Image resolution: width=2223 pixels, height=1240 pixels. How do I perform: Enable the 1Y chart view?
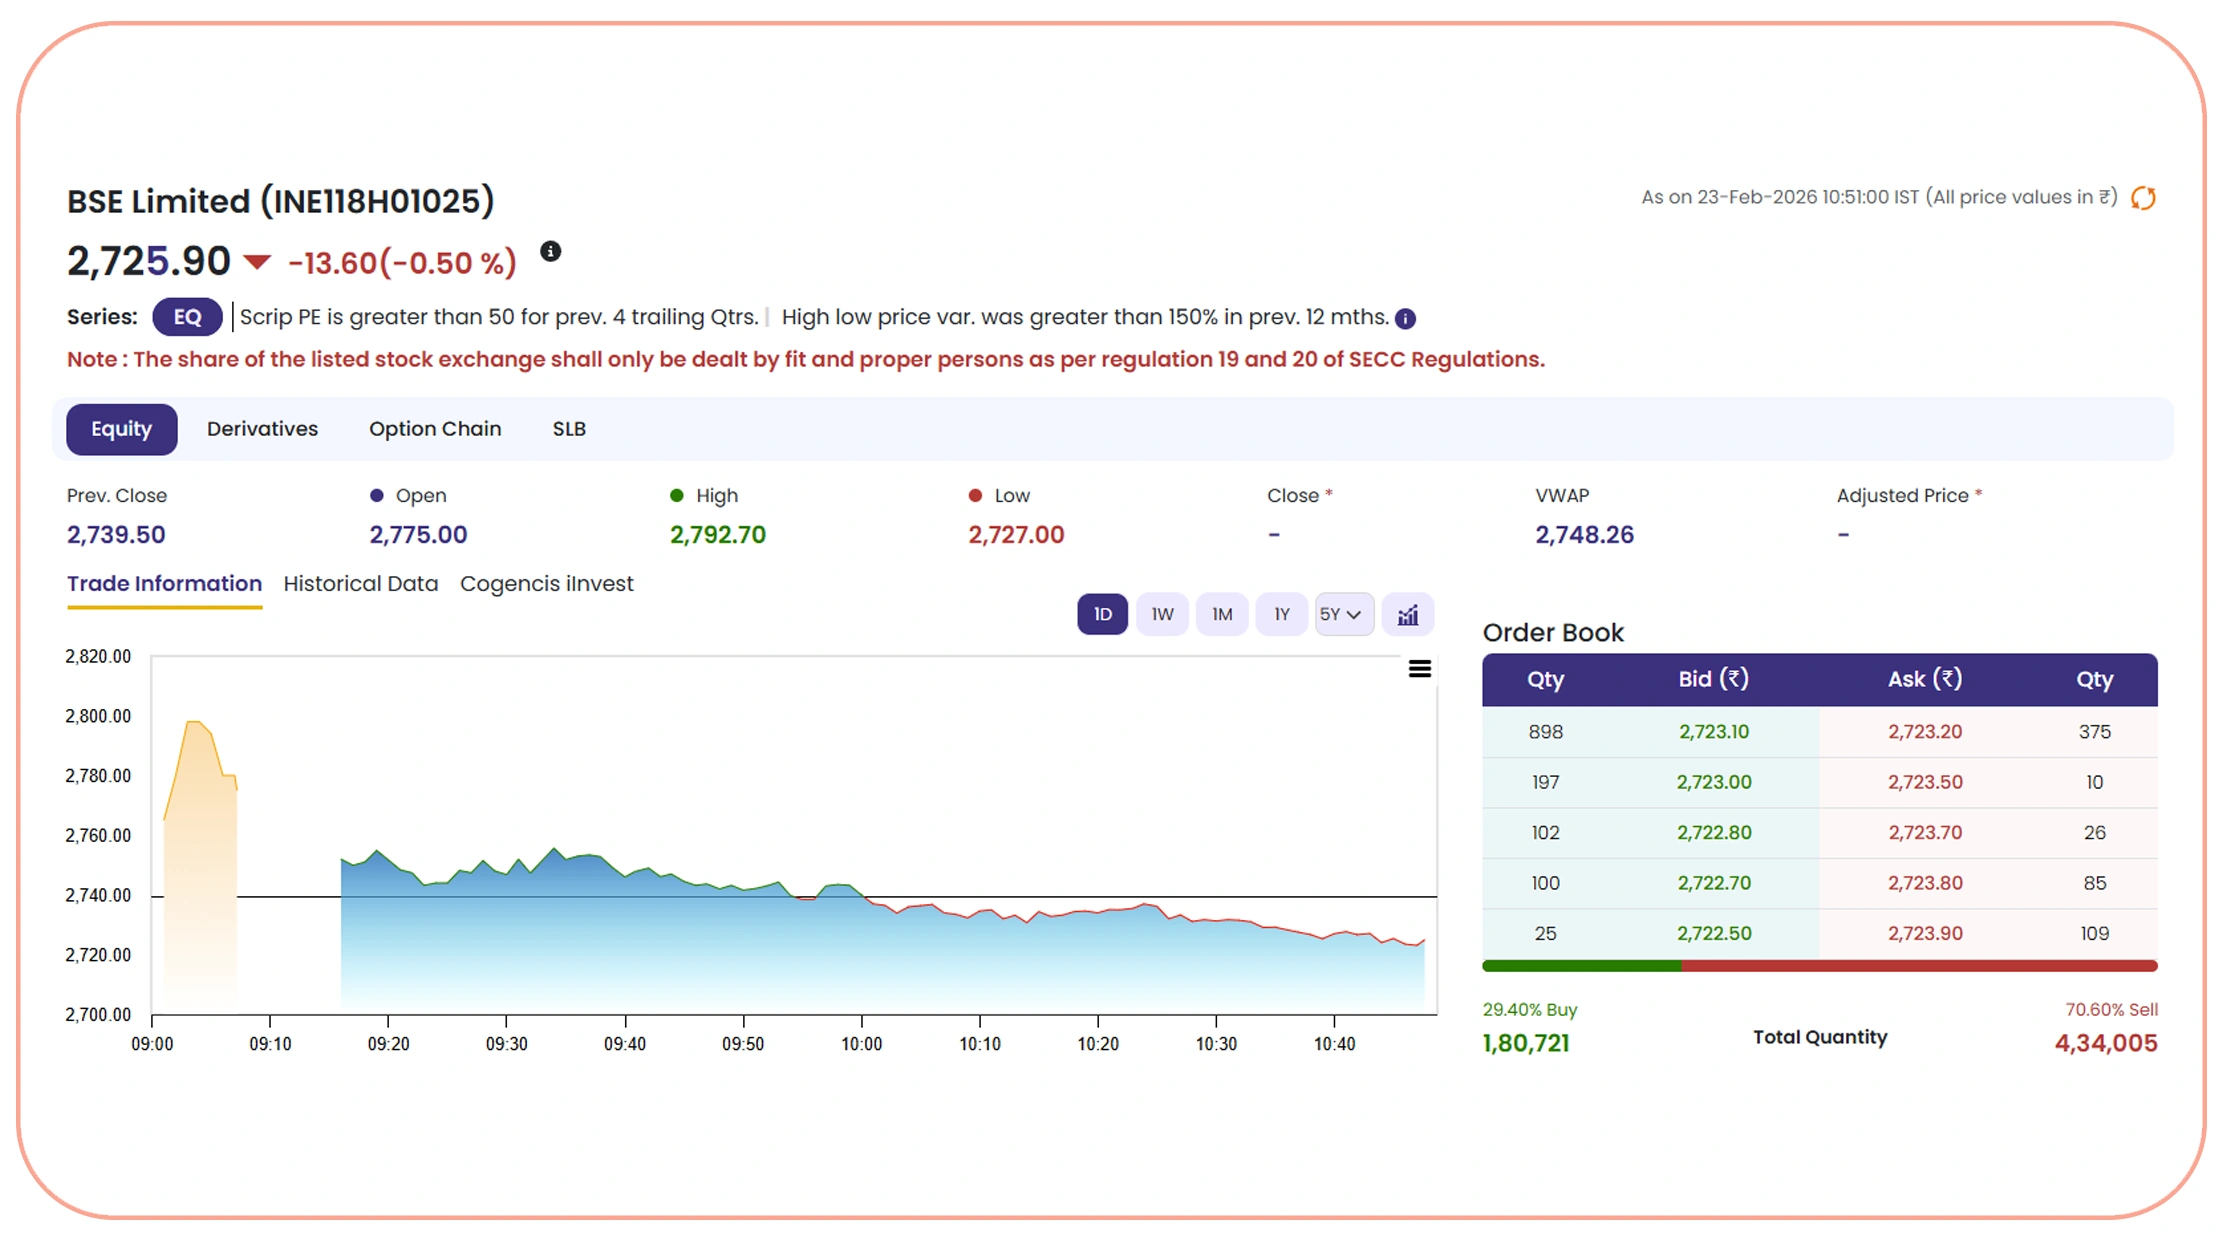(1281, 614)
